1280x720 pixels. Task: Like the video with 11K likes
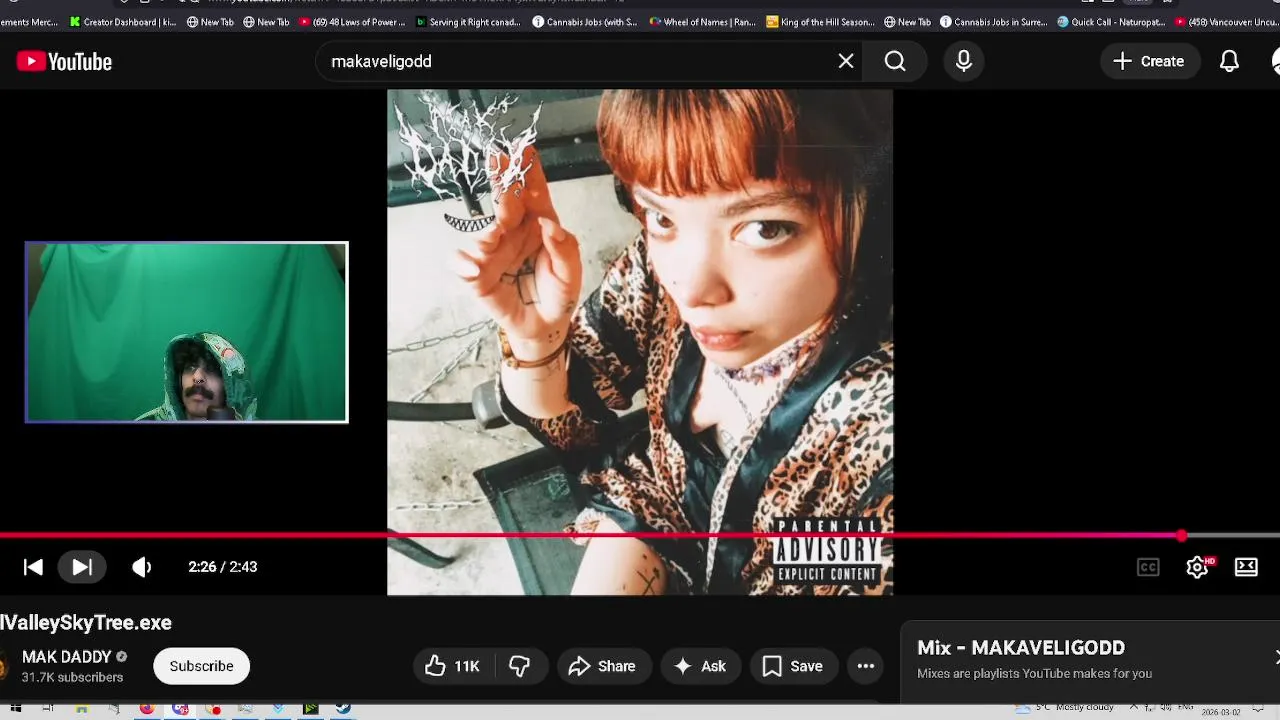click(453, 666)
